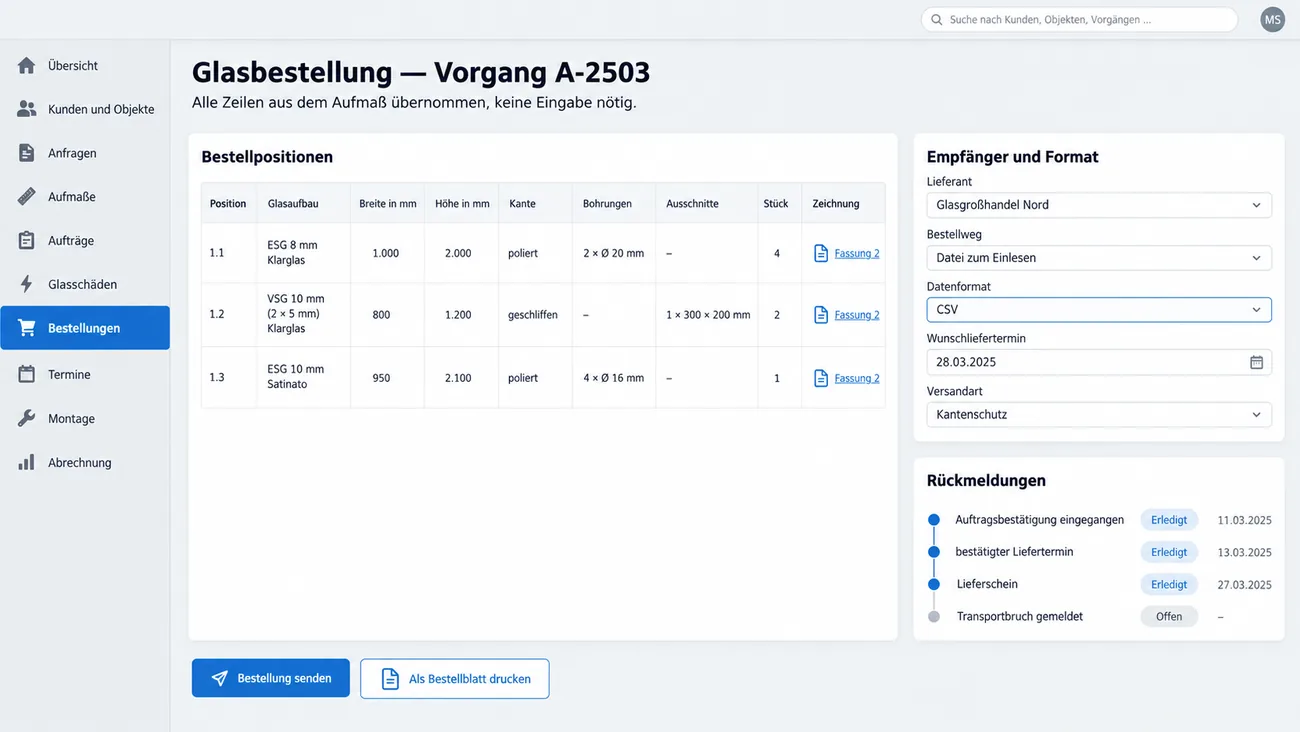
Task: Click the cell 2 × Ø 20 mm
Action: point(614,253)
